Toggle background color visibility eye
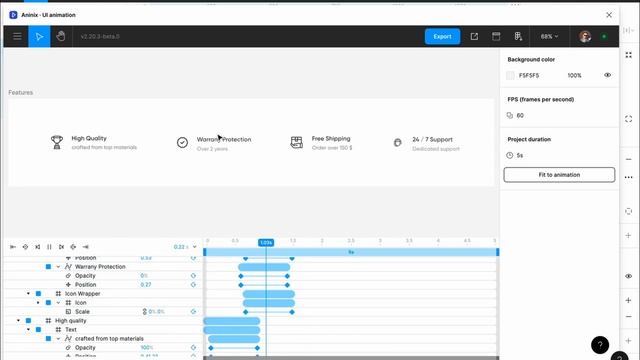 [x=607, y=75]
